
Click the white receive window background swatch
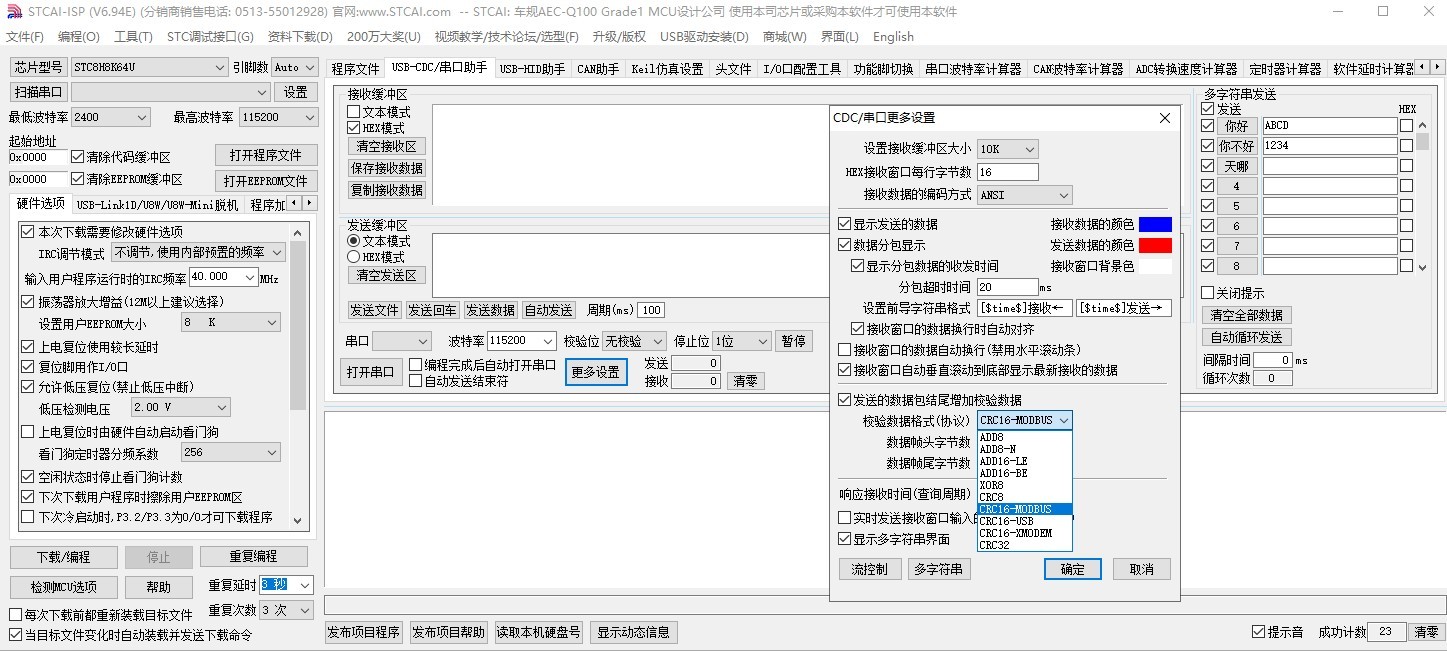[1155, 266]
